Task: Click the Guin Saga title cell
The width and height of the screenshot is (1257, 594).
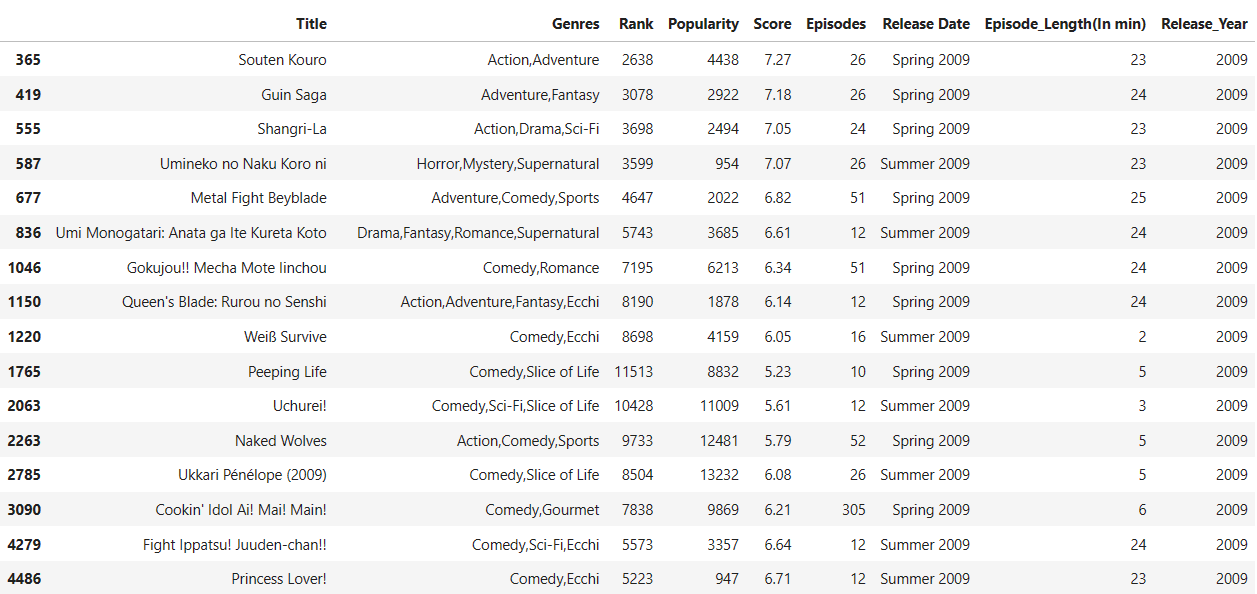Action: point(293,95)
